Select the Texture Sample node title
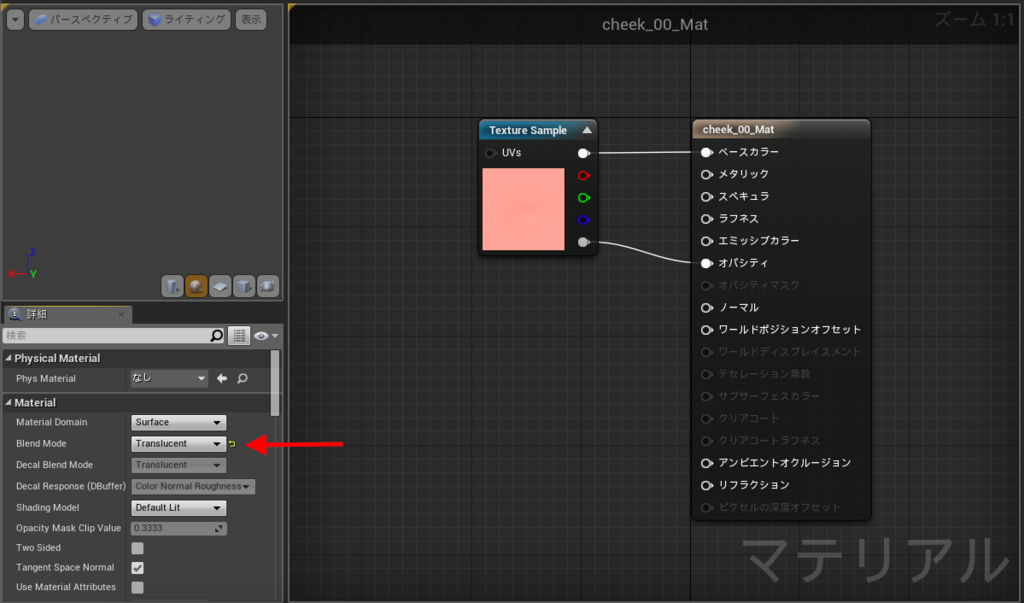 pos(528,130)
